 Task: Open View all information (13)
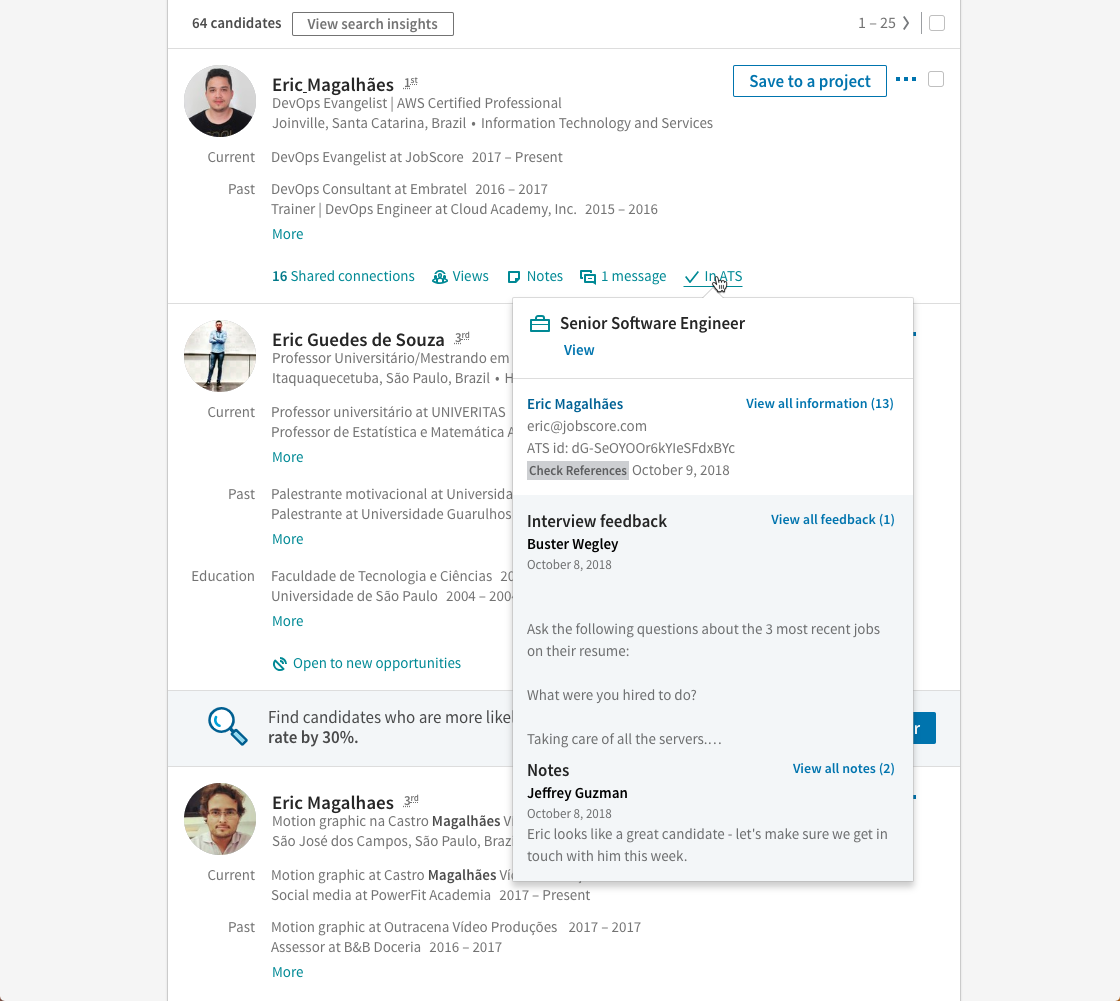[x=819, y=404]
